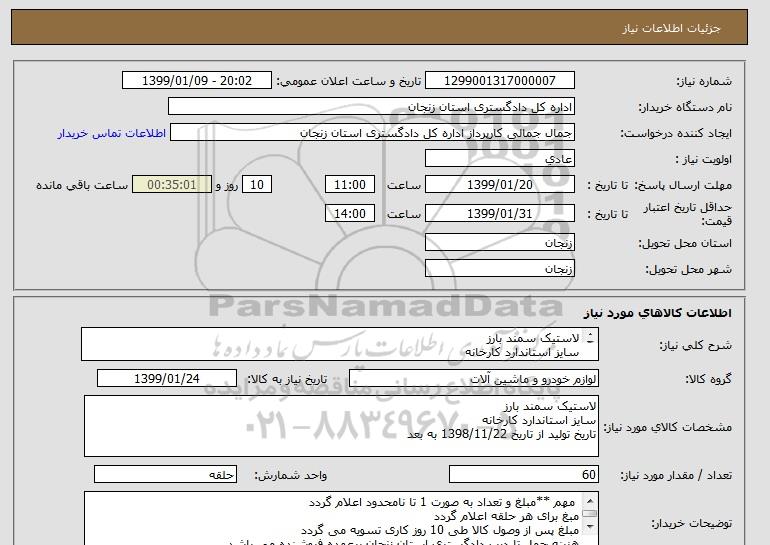Click the label تعداد / مقدار مورد نیاز
Image resolution: width=770 pixels, height=545 pixels.
pos(676,475)
